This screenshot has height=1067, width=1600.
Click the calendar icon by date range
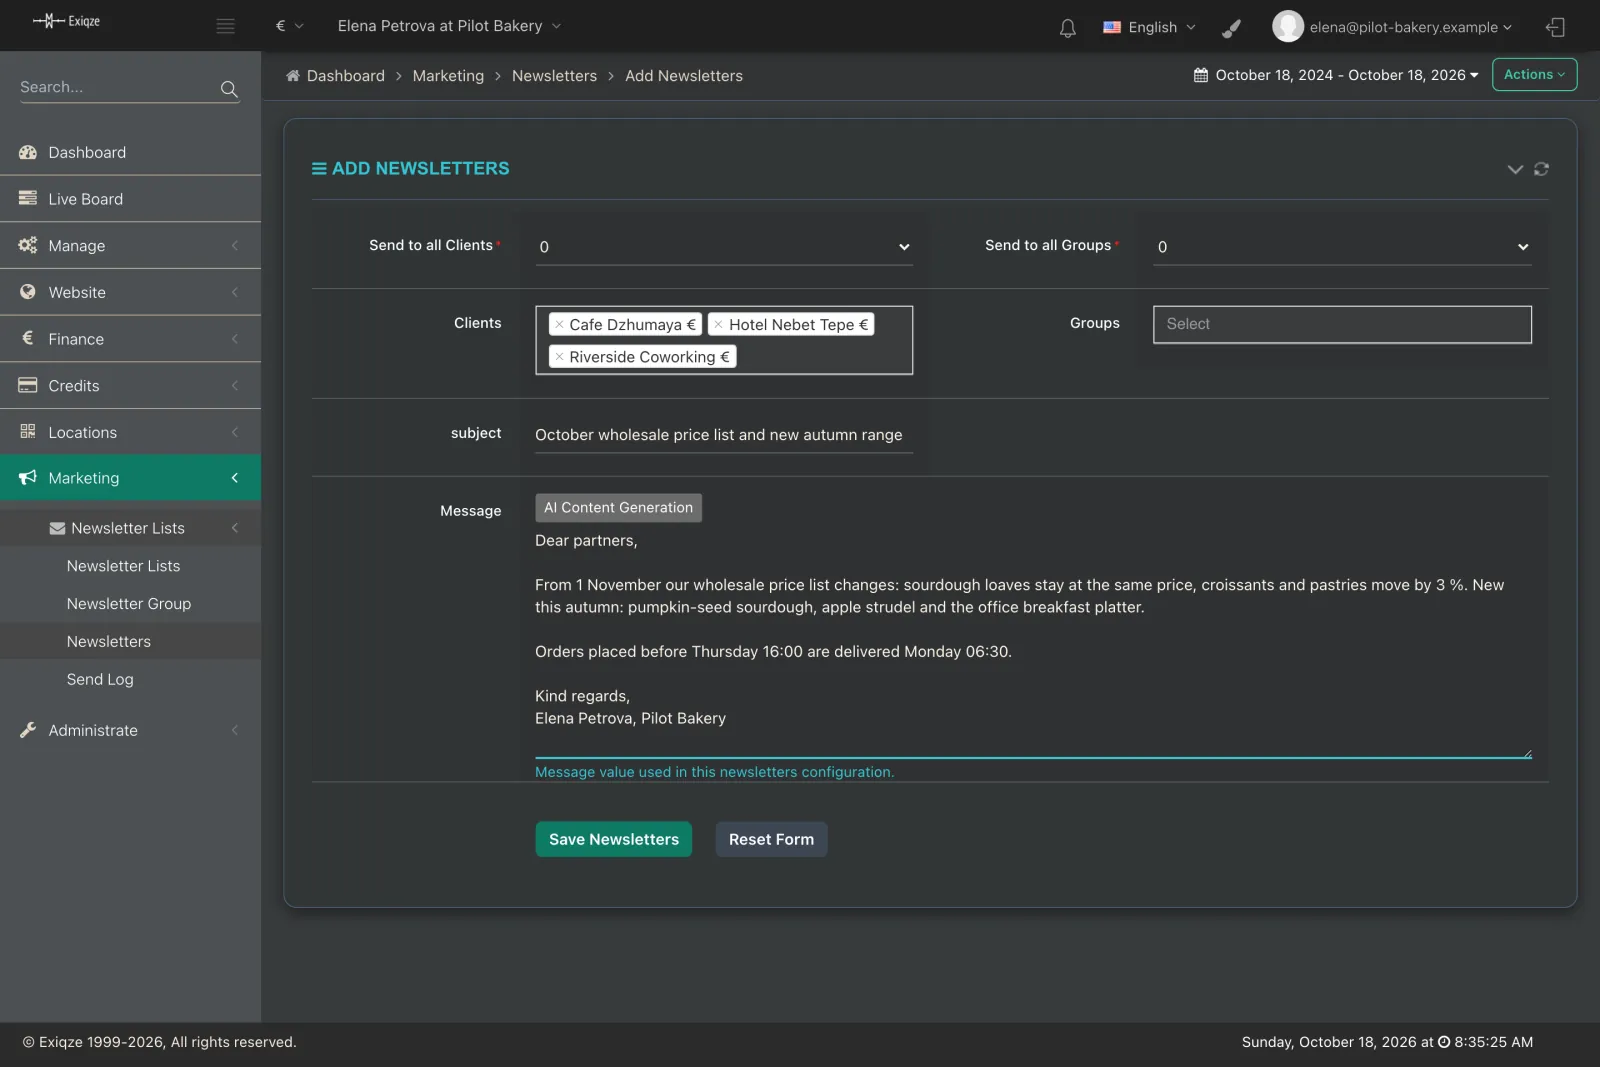[x=1201, y=75]
